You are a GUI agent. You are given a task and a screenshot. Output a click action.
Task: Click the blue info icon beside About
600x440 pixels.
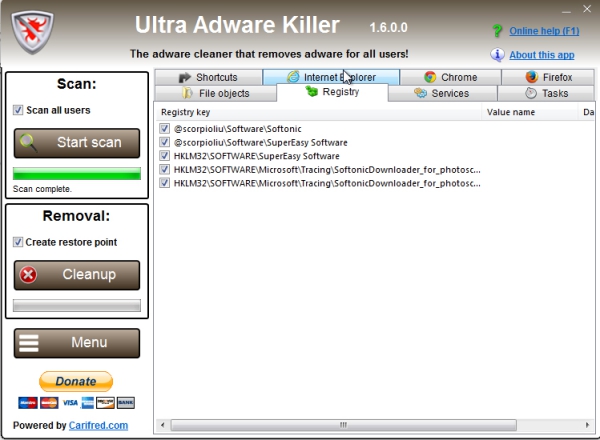[x=497, y=55]
